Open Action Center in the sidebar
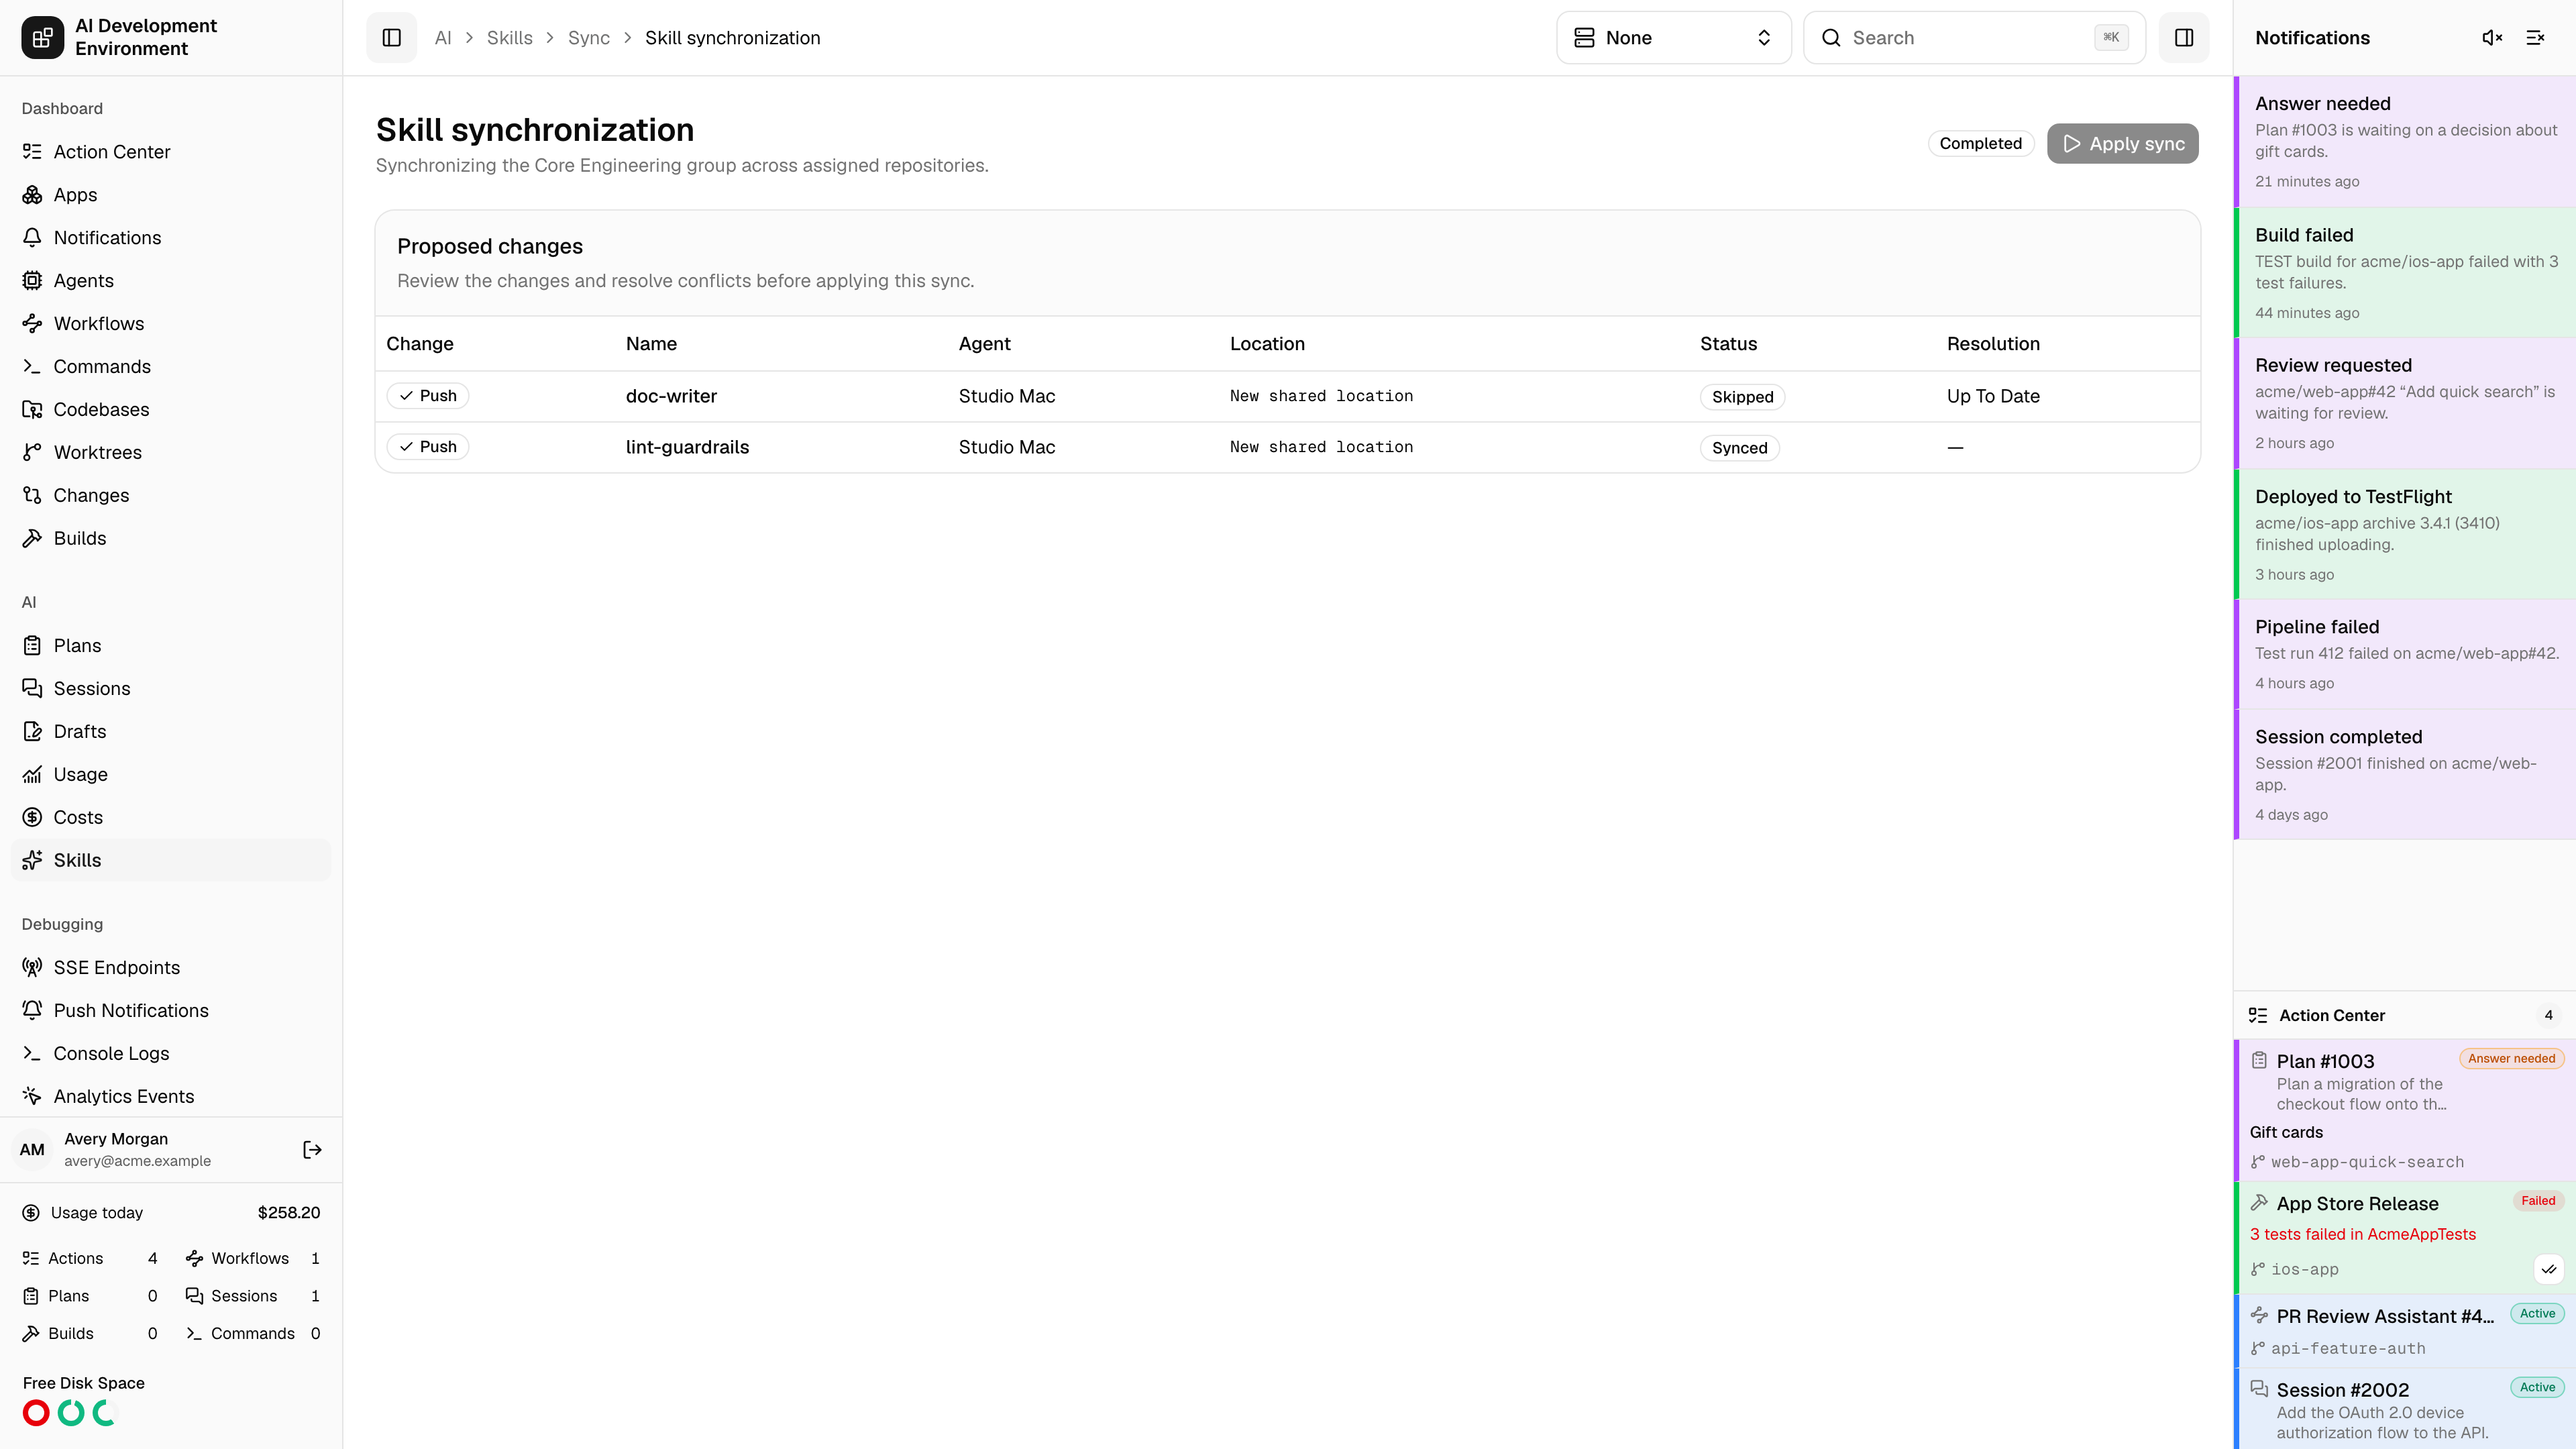 (x=171, y=152)
